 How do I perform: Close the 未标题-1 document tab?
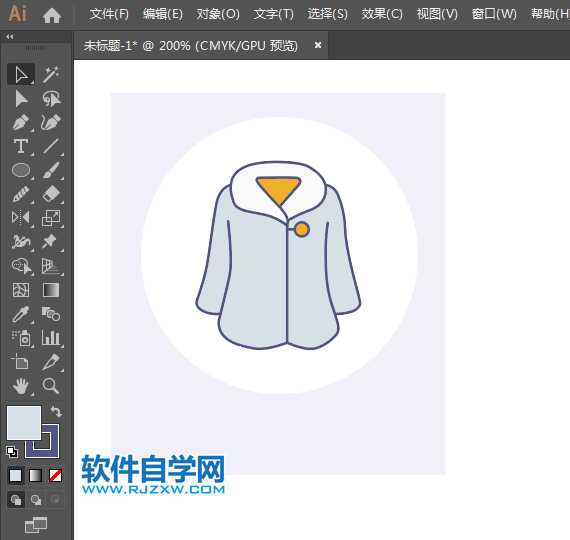(x=318, y=45)
